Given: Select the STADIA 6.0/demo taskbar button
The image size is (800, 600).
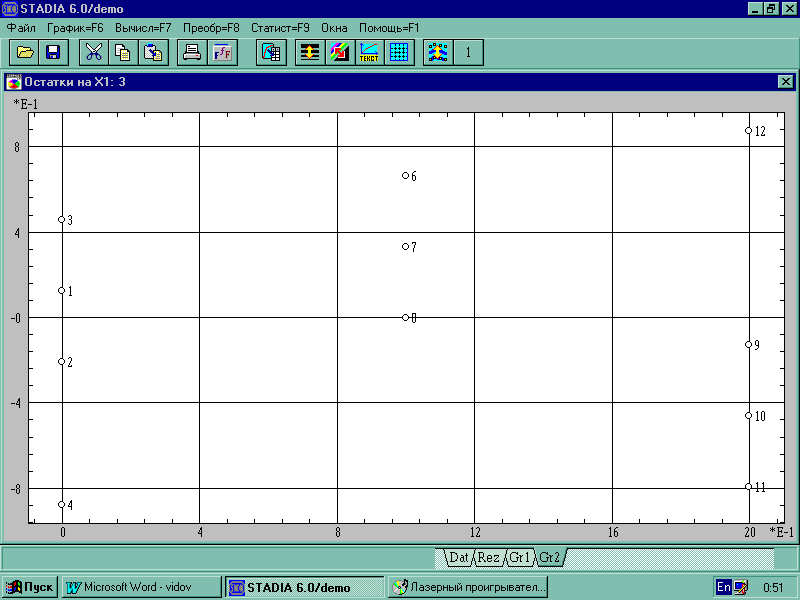Looking at the screenshot, I should [305, 587].
